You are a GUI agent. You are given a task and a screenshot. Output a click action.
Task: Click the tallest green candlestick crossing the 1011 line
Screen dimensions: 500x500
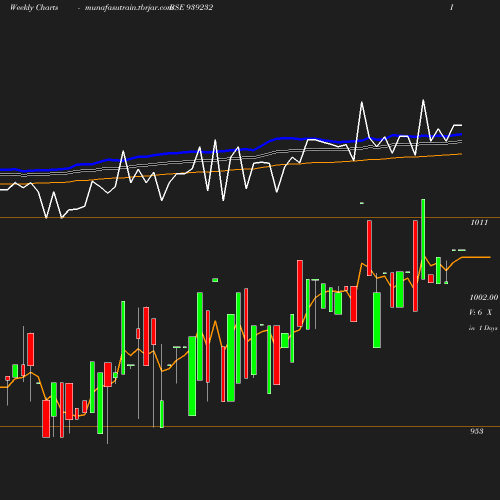point(423,239)
